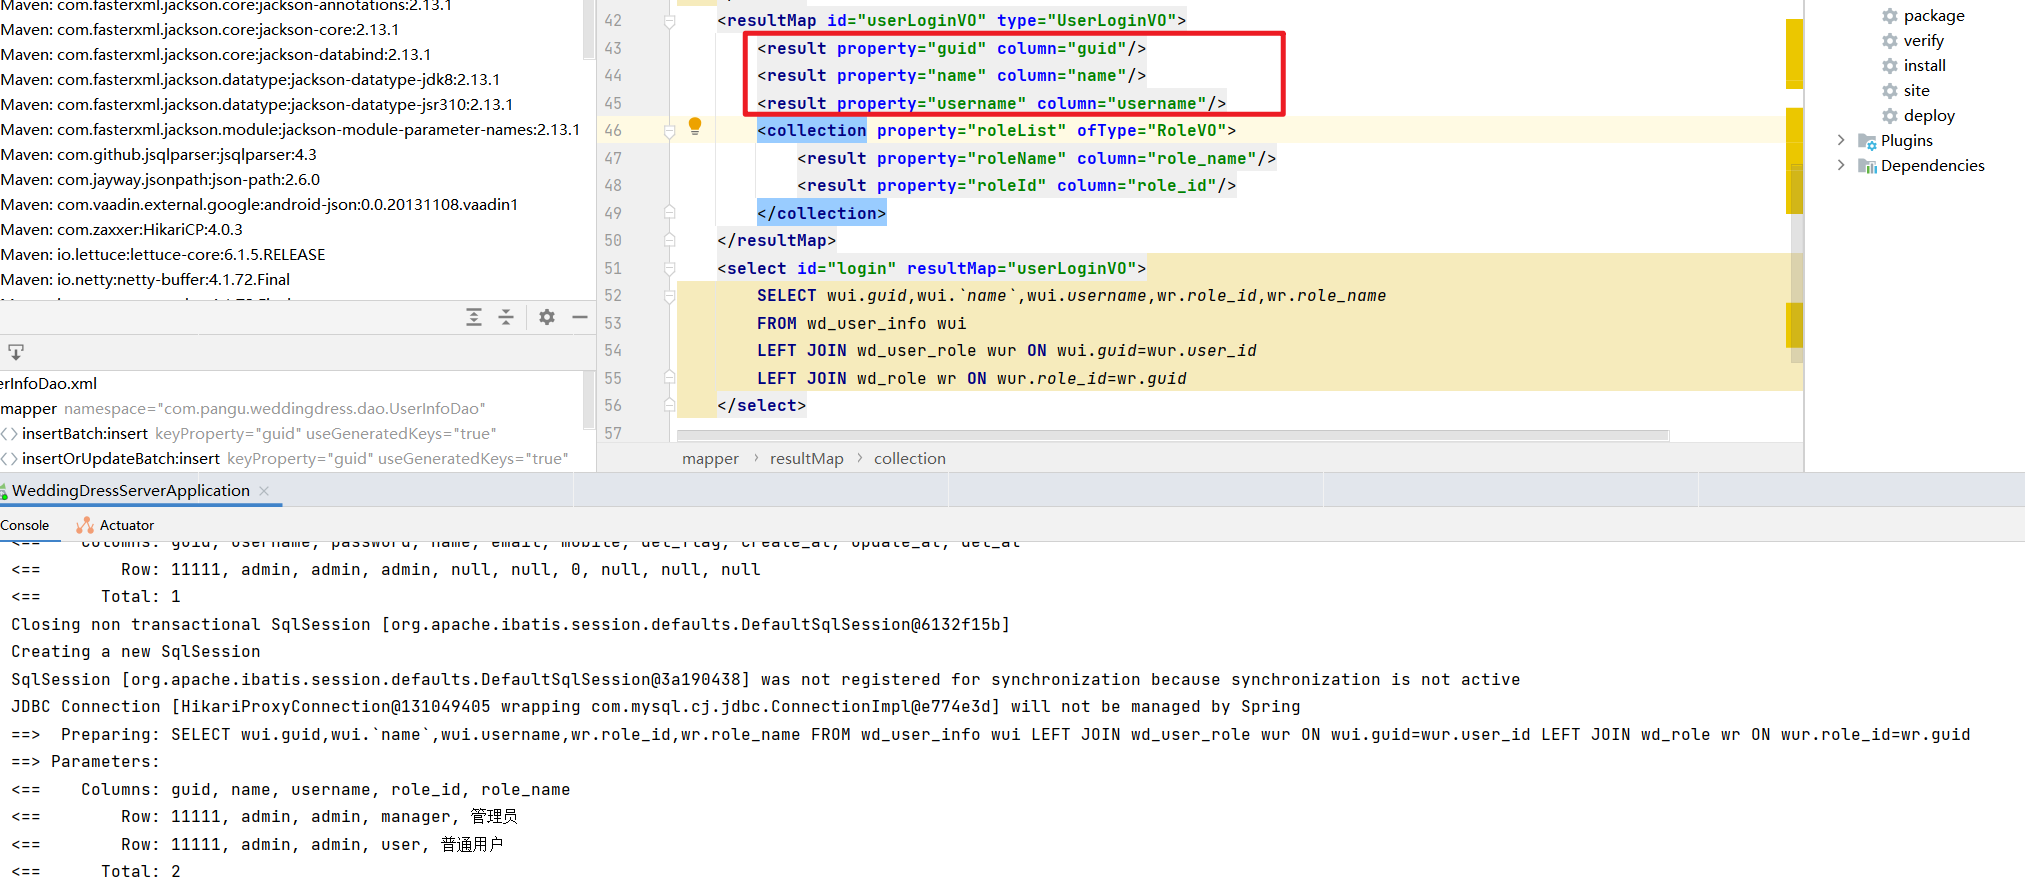
Task: Expand the Plugins node in Maven panel
Action: [x=1841, y=141]
